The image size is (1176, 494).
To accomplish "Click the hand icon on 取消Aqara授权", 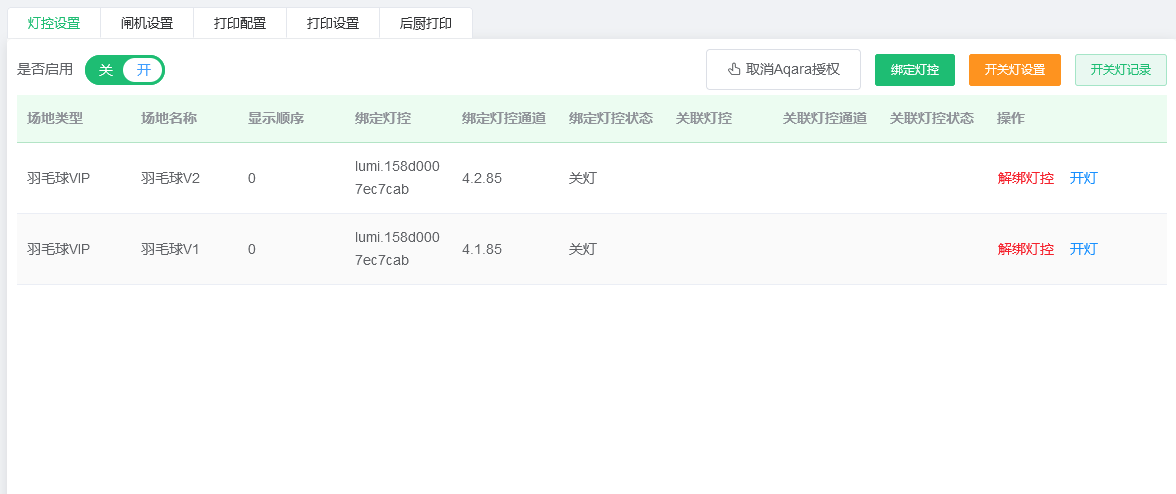I will pyautogui.click(x=734, y=69).
